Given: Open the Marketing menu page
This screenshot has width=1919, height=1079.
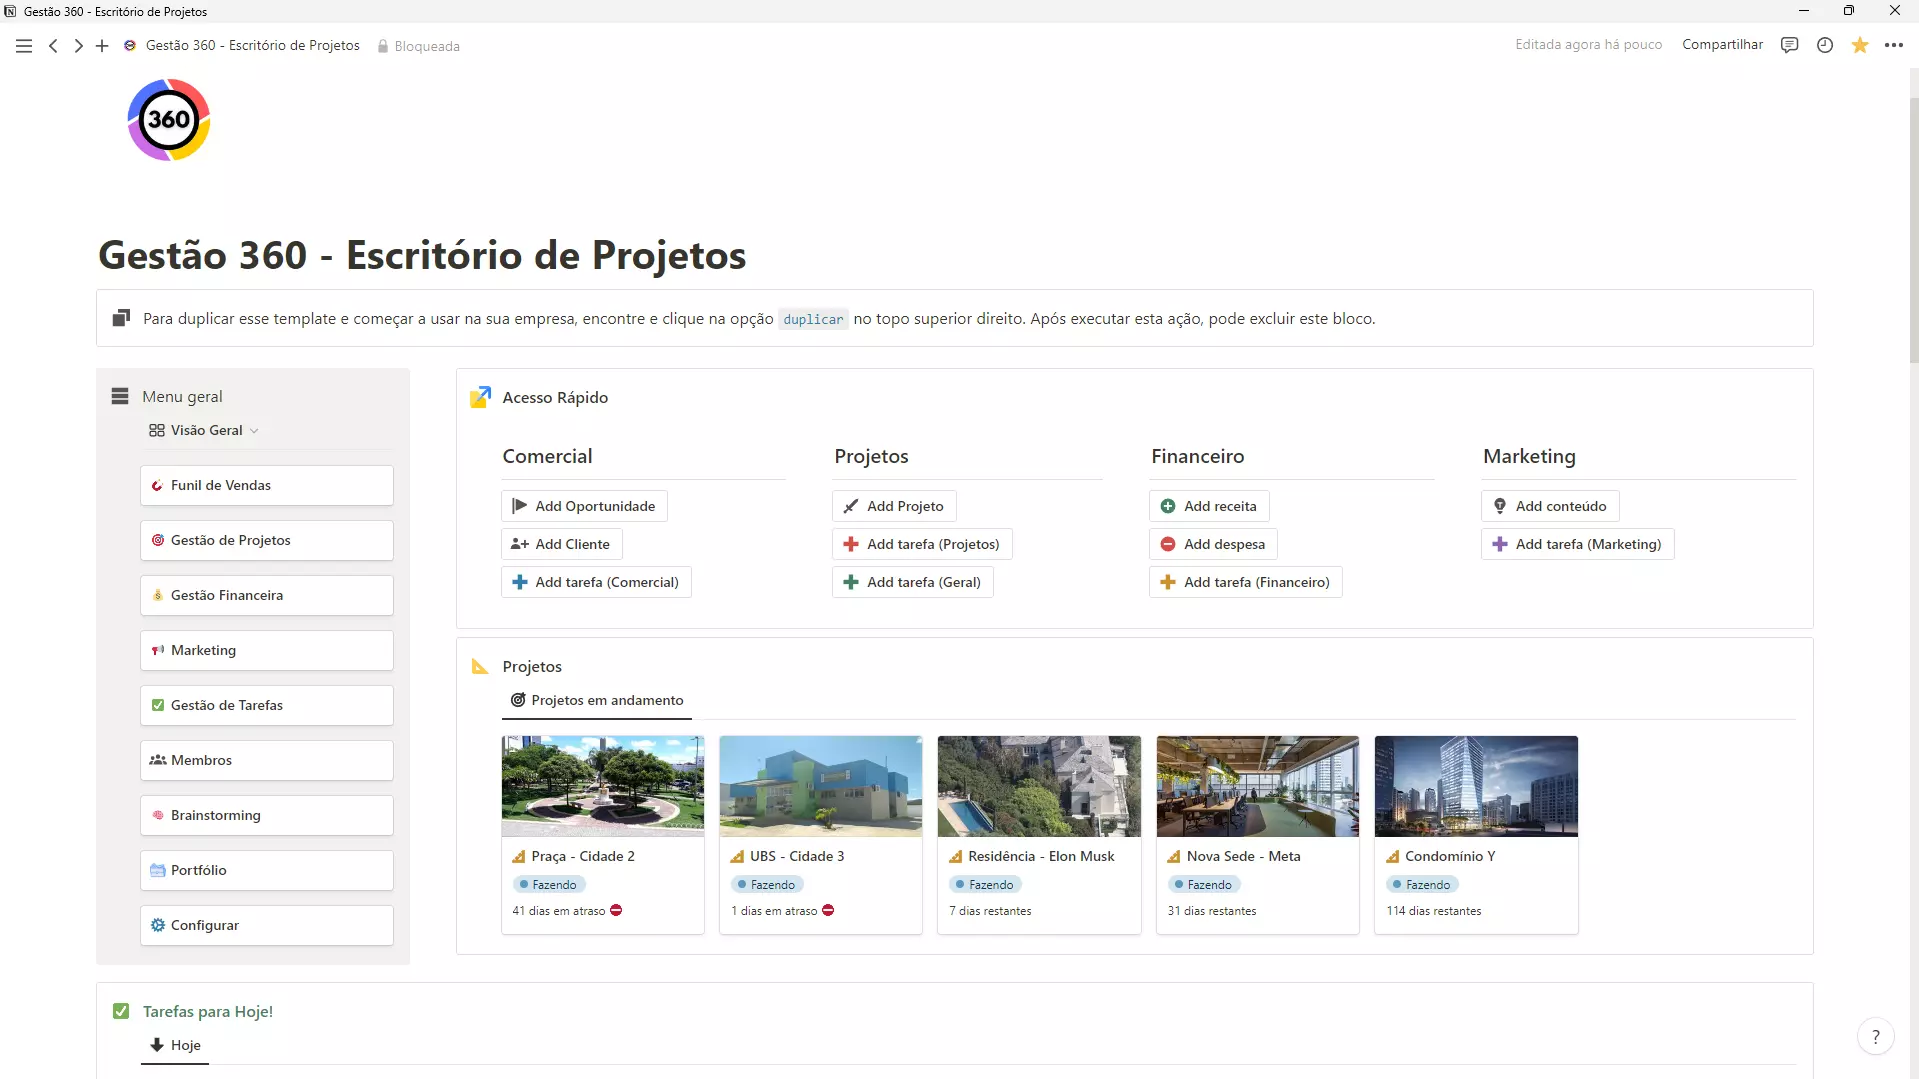Looking at the screenshot, I should point(267,650).
